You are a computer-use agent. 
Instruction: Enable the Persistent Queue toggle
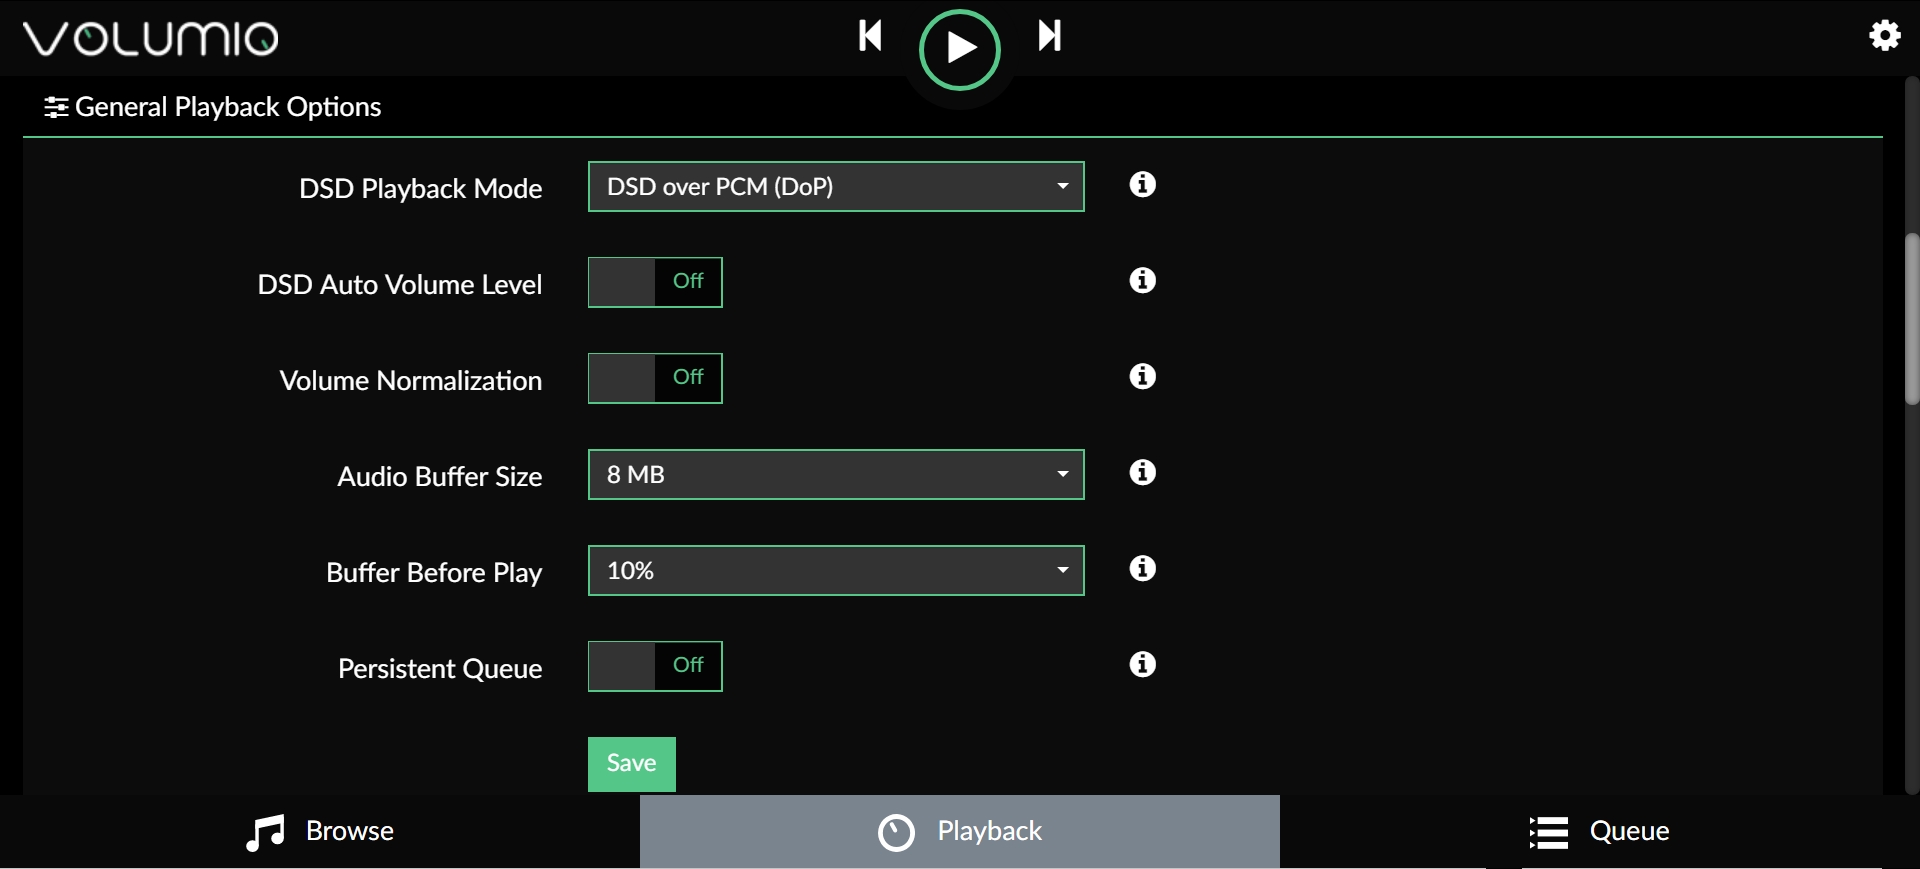coord(655,666)
